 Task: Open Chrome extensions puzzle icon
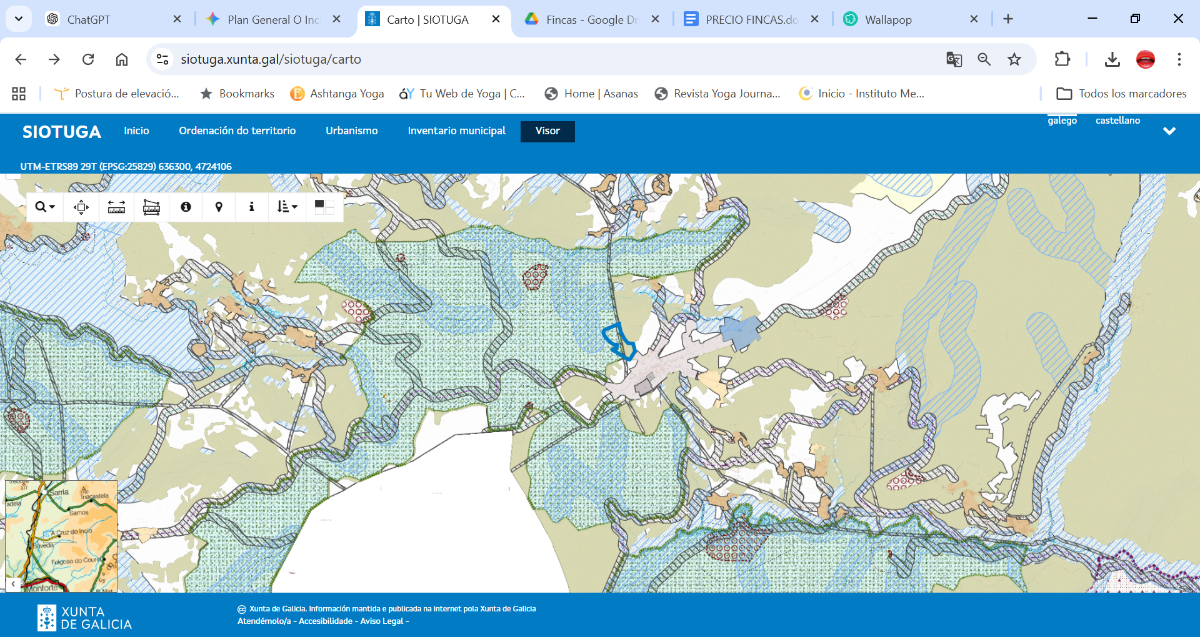click(1062, 59)
